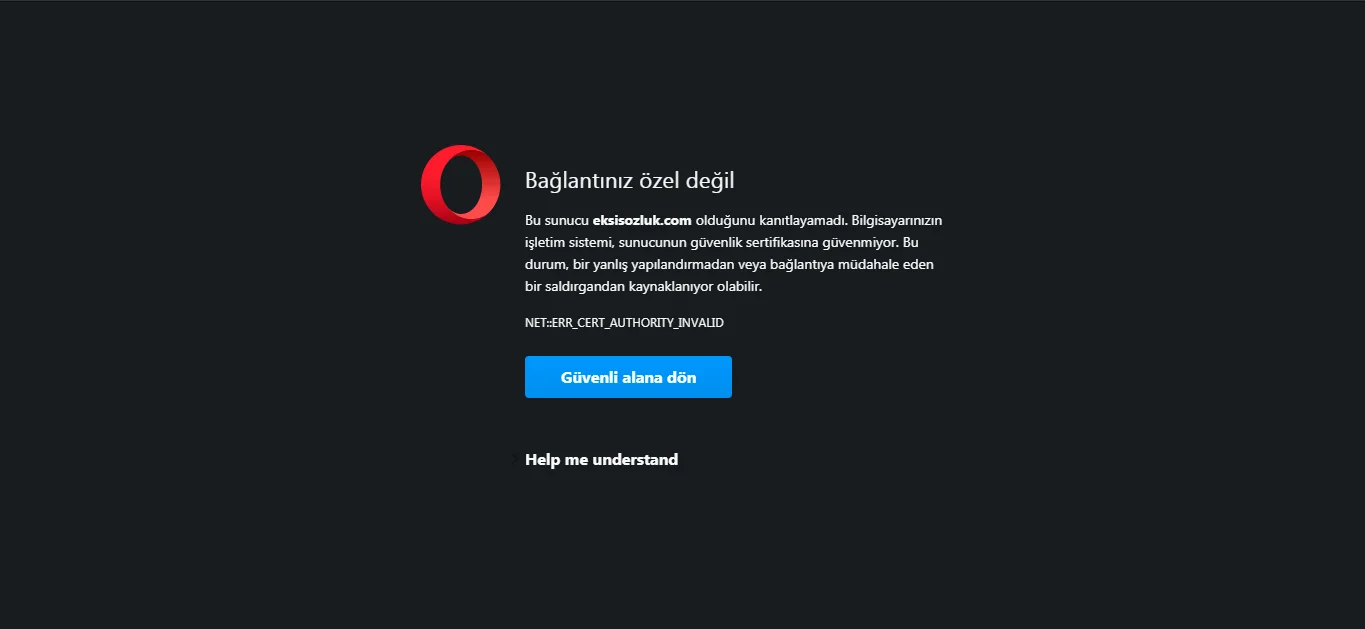Click the words Bu sunucu before the domain
This screenshot has width=1365, height=629.
click(557, 220)
